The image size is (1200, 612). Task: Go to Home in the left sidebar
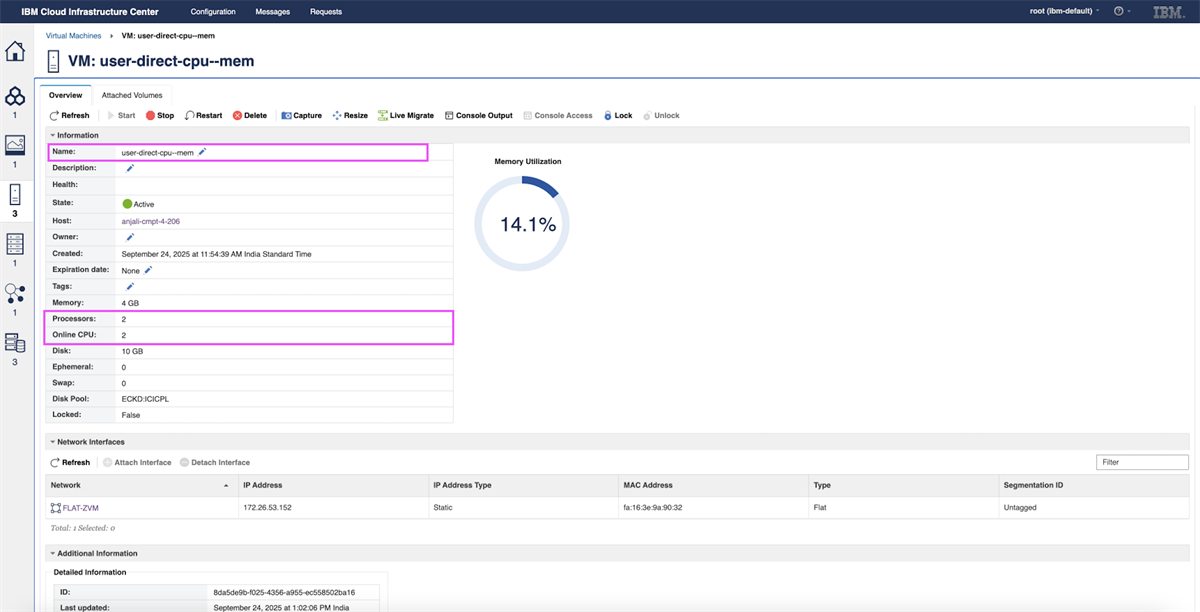[15, 51]
